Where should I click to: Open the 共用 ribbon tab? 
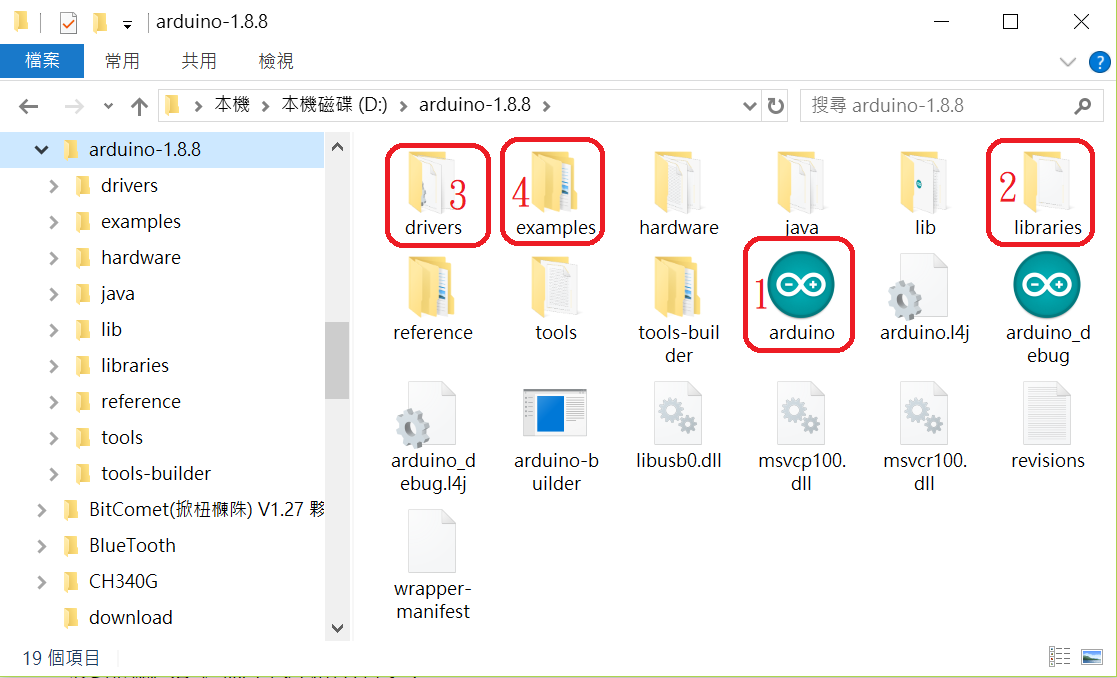pos(199,61)
